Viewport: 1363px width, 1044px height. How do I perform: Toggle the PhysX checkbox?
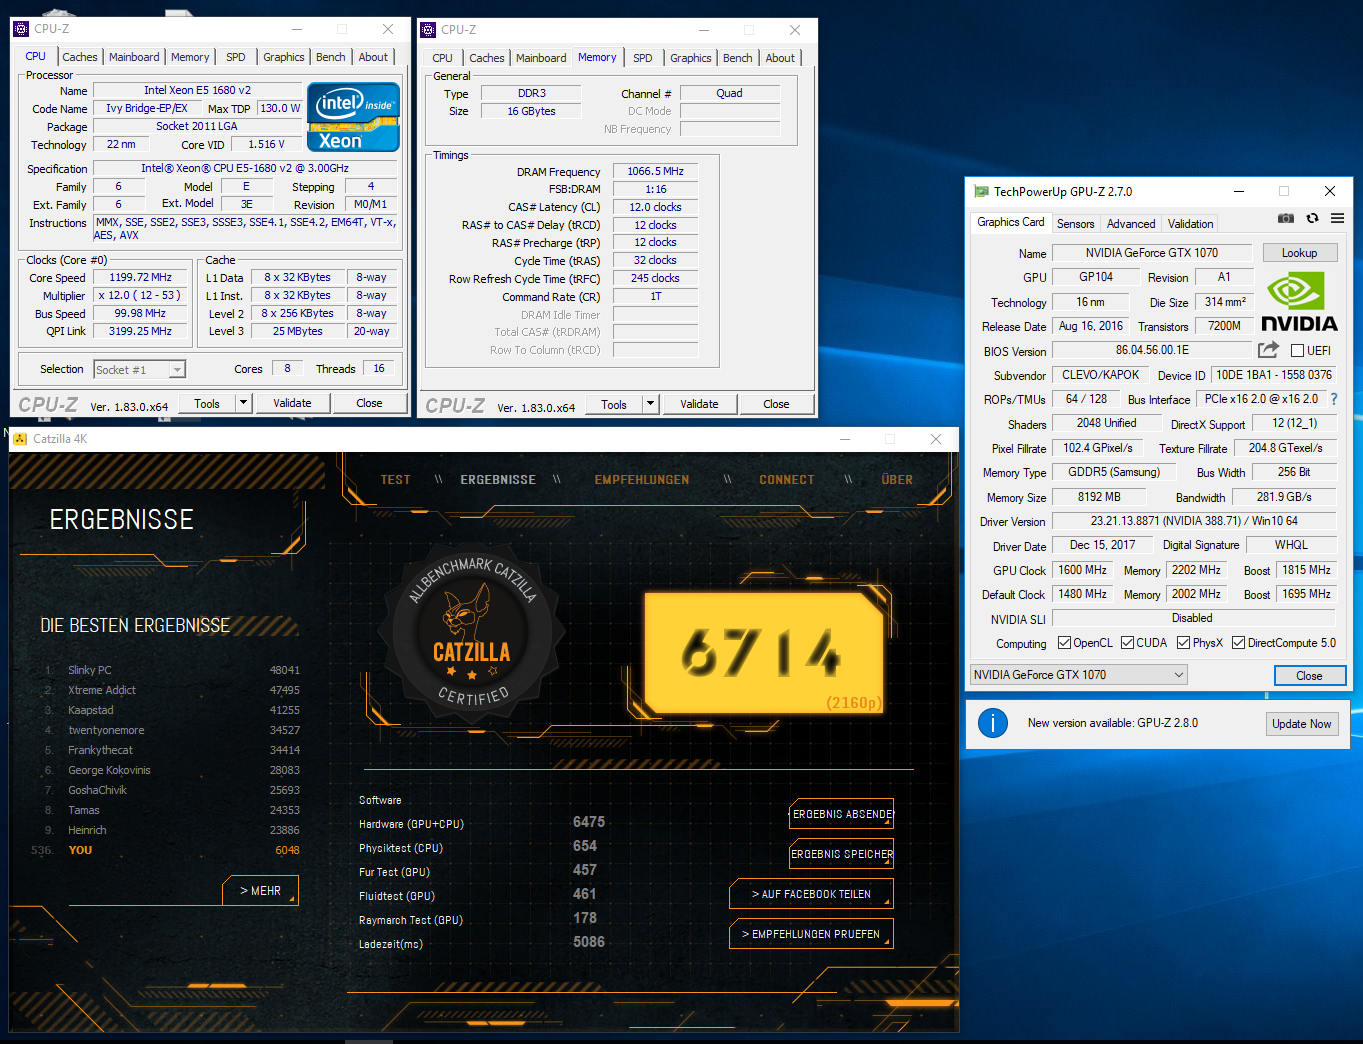(1183, 643)
